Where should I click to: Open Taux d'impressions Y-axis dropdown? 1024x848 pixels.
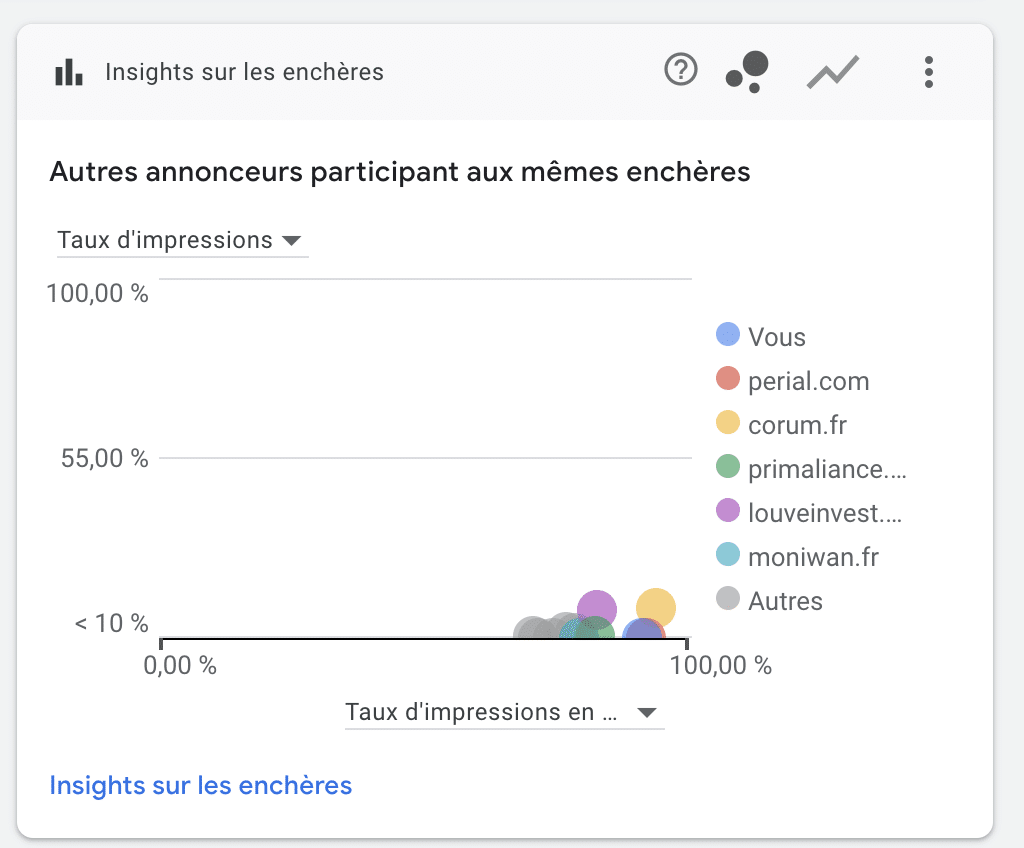(182, 240)
